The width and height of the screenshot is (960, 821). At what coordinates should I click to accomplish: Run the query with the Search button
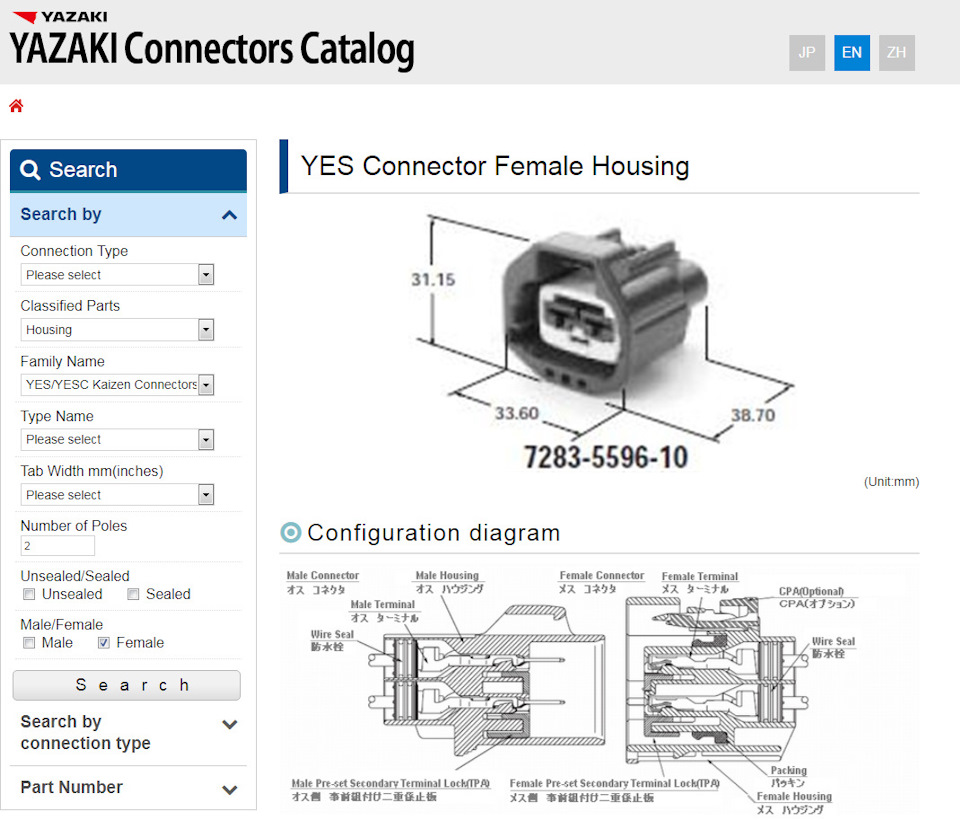(x=127, y=685)
